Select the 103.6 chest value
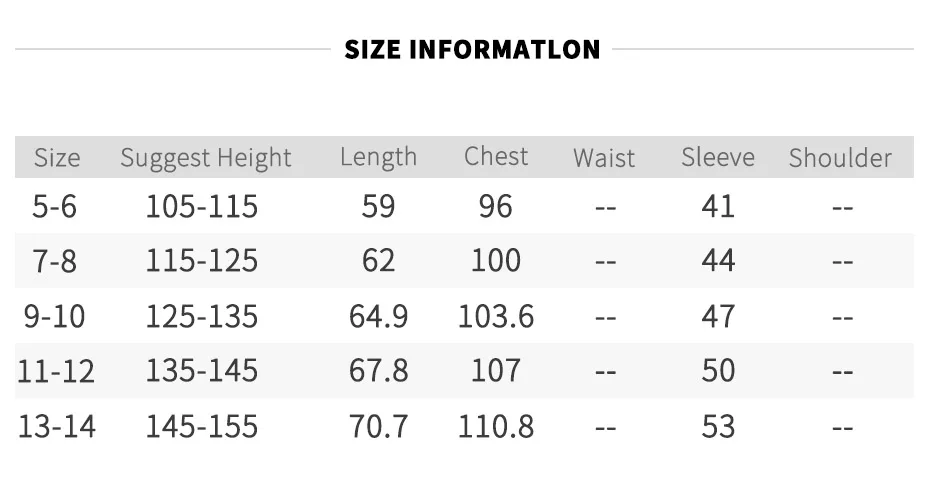The height and width of the screenshot is (498, 930). pos(496,316)
